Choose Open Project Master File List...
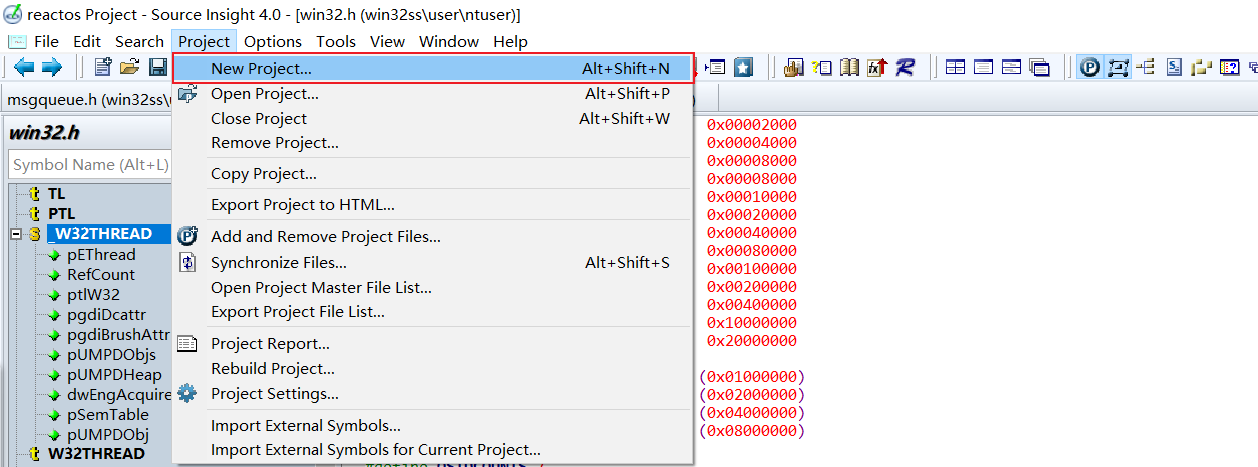The width and height of the screenshot is (1258, 467). (x=433, y=288)
